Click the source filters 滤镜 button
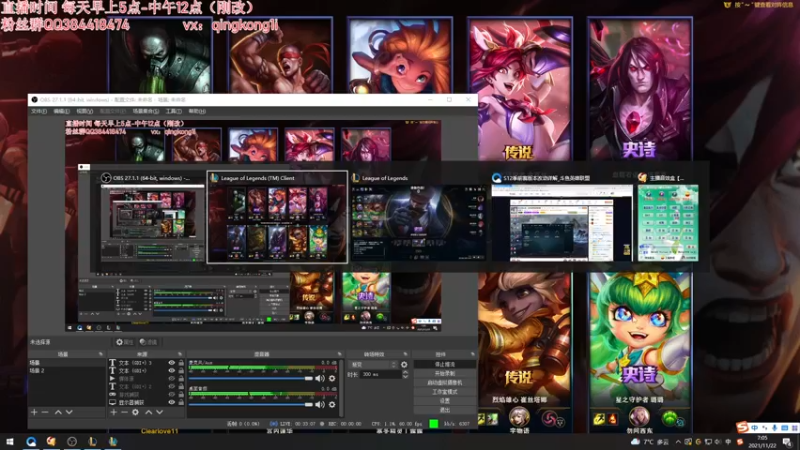The width and height of the screenshot is (800, 450). (x=148, y=342)
